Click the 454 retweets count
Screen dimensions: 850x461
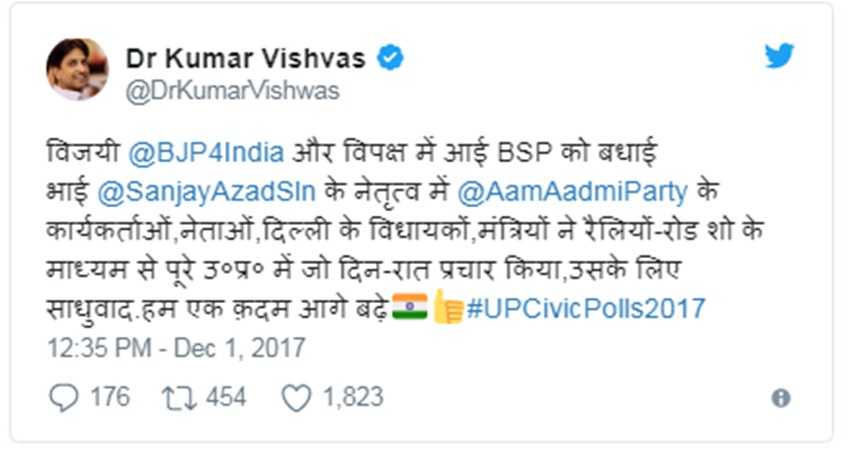click(x=226, y=398)
